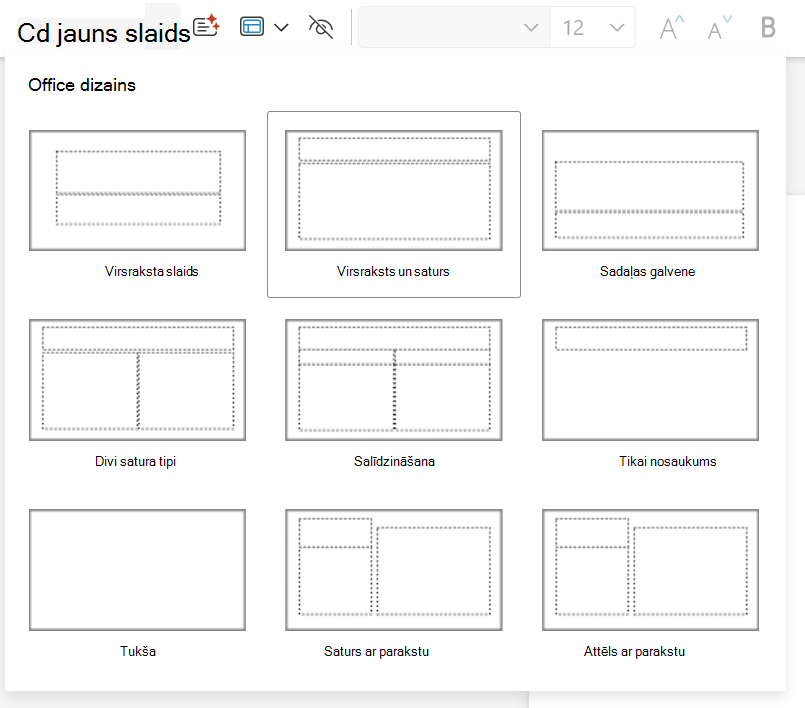Screen dimensions: 805x708
Task: Select the Tukša blank layout thumbnail
Action: pyautogui.click(x=138, y=570)
